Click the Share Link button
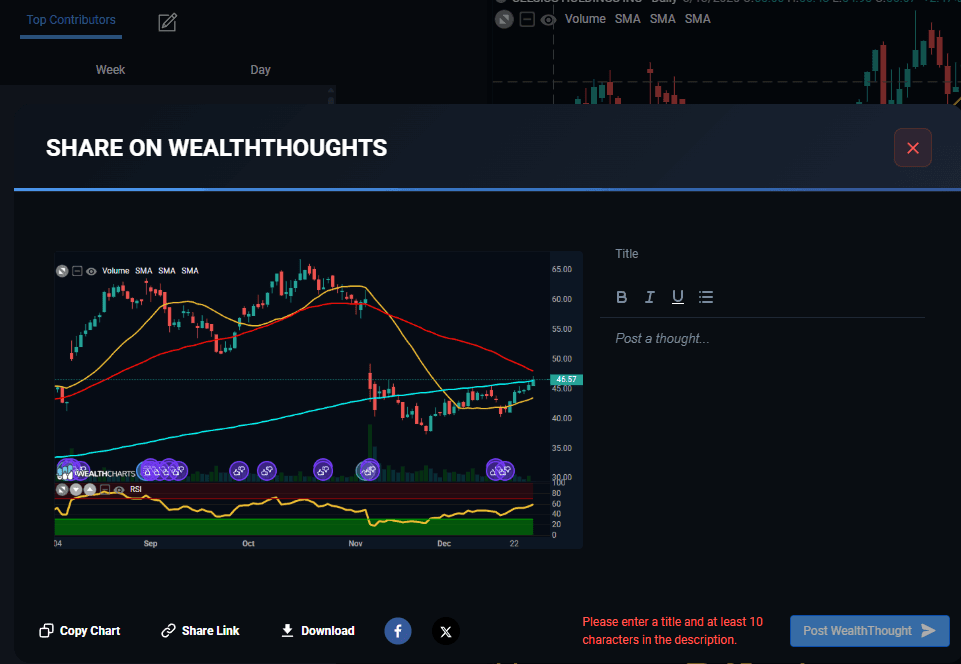 (200, 631)
